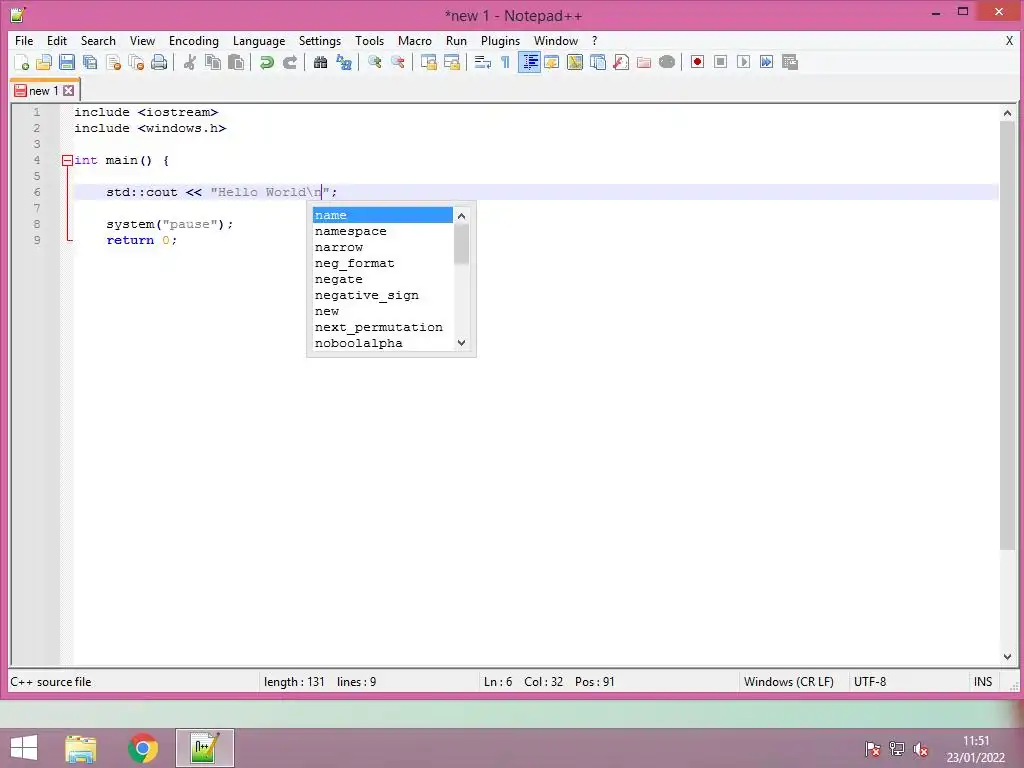This screenshot has width=1024, height=768.
Task: Open the Encoding menu
Action: 194,40
